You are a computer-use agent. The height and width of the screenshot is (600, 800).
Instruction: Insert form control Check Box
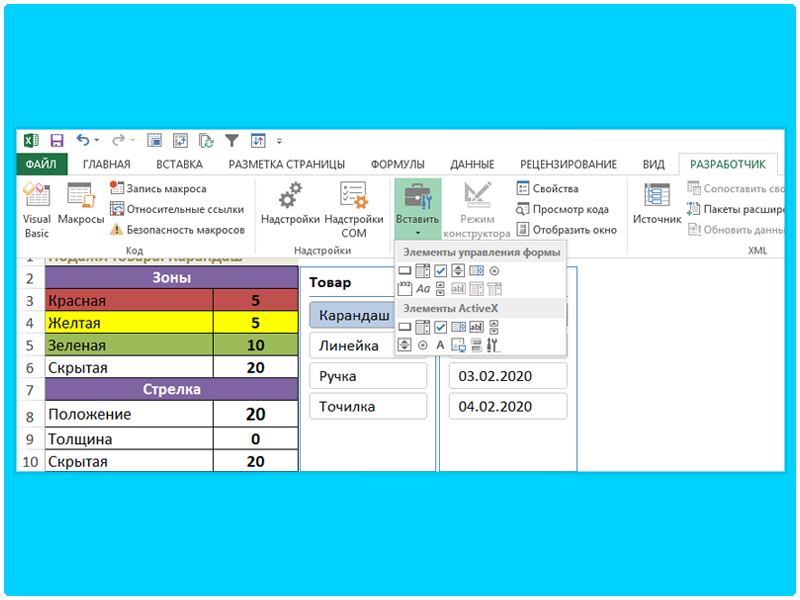point(440,271)
